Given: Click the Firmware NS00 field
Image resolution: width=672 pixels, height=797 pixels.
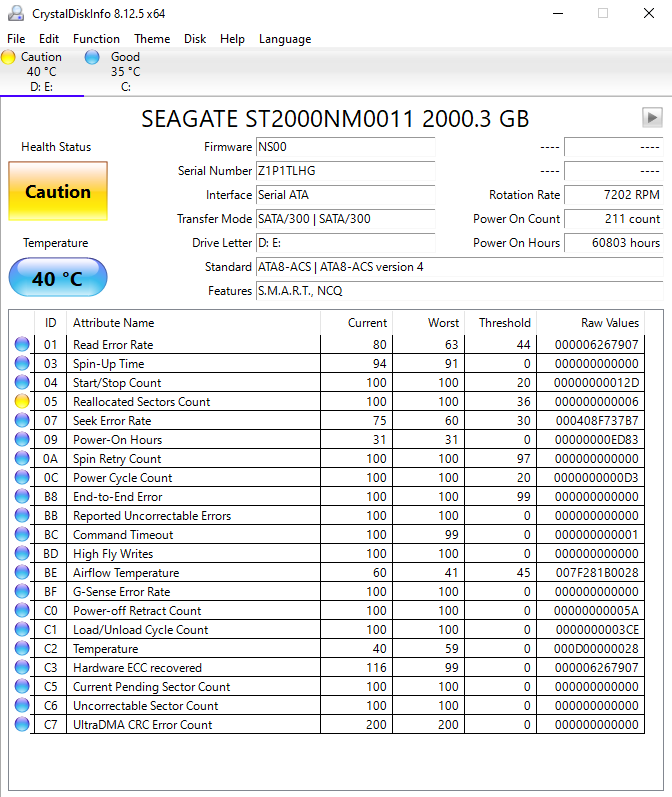Looking at the screenshot, I should (345, 147).
